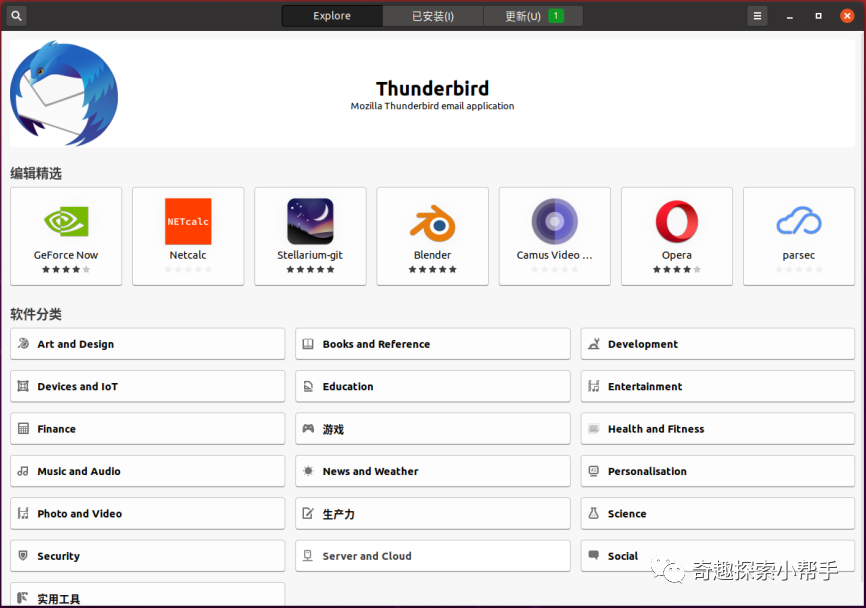Click the green updates count badge

pos(556,15)
